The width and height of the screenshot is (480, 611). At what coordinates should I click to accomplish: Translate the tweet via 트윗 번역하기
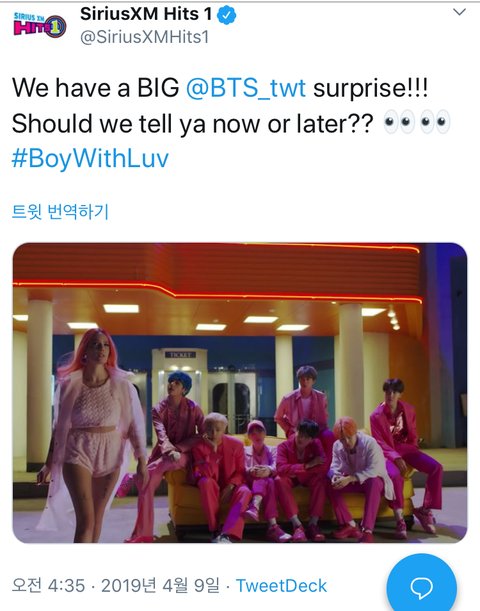click(x=60, y=212)
